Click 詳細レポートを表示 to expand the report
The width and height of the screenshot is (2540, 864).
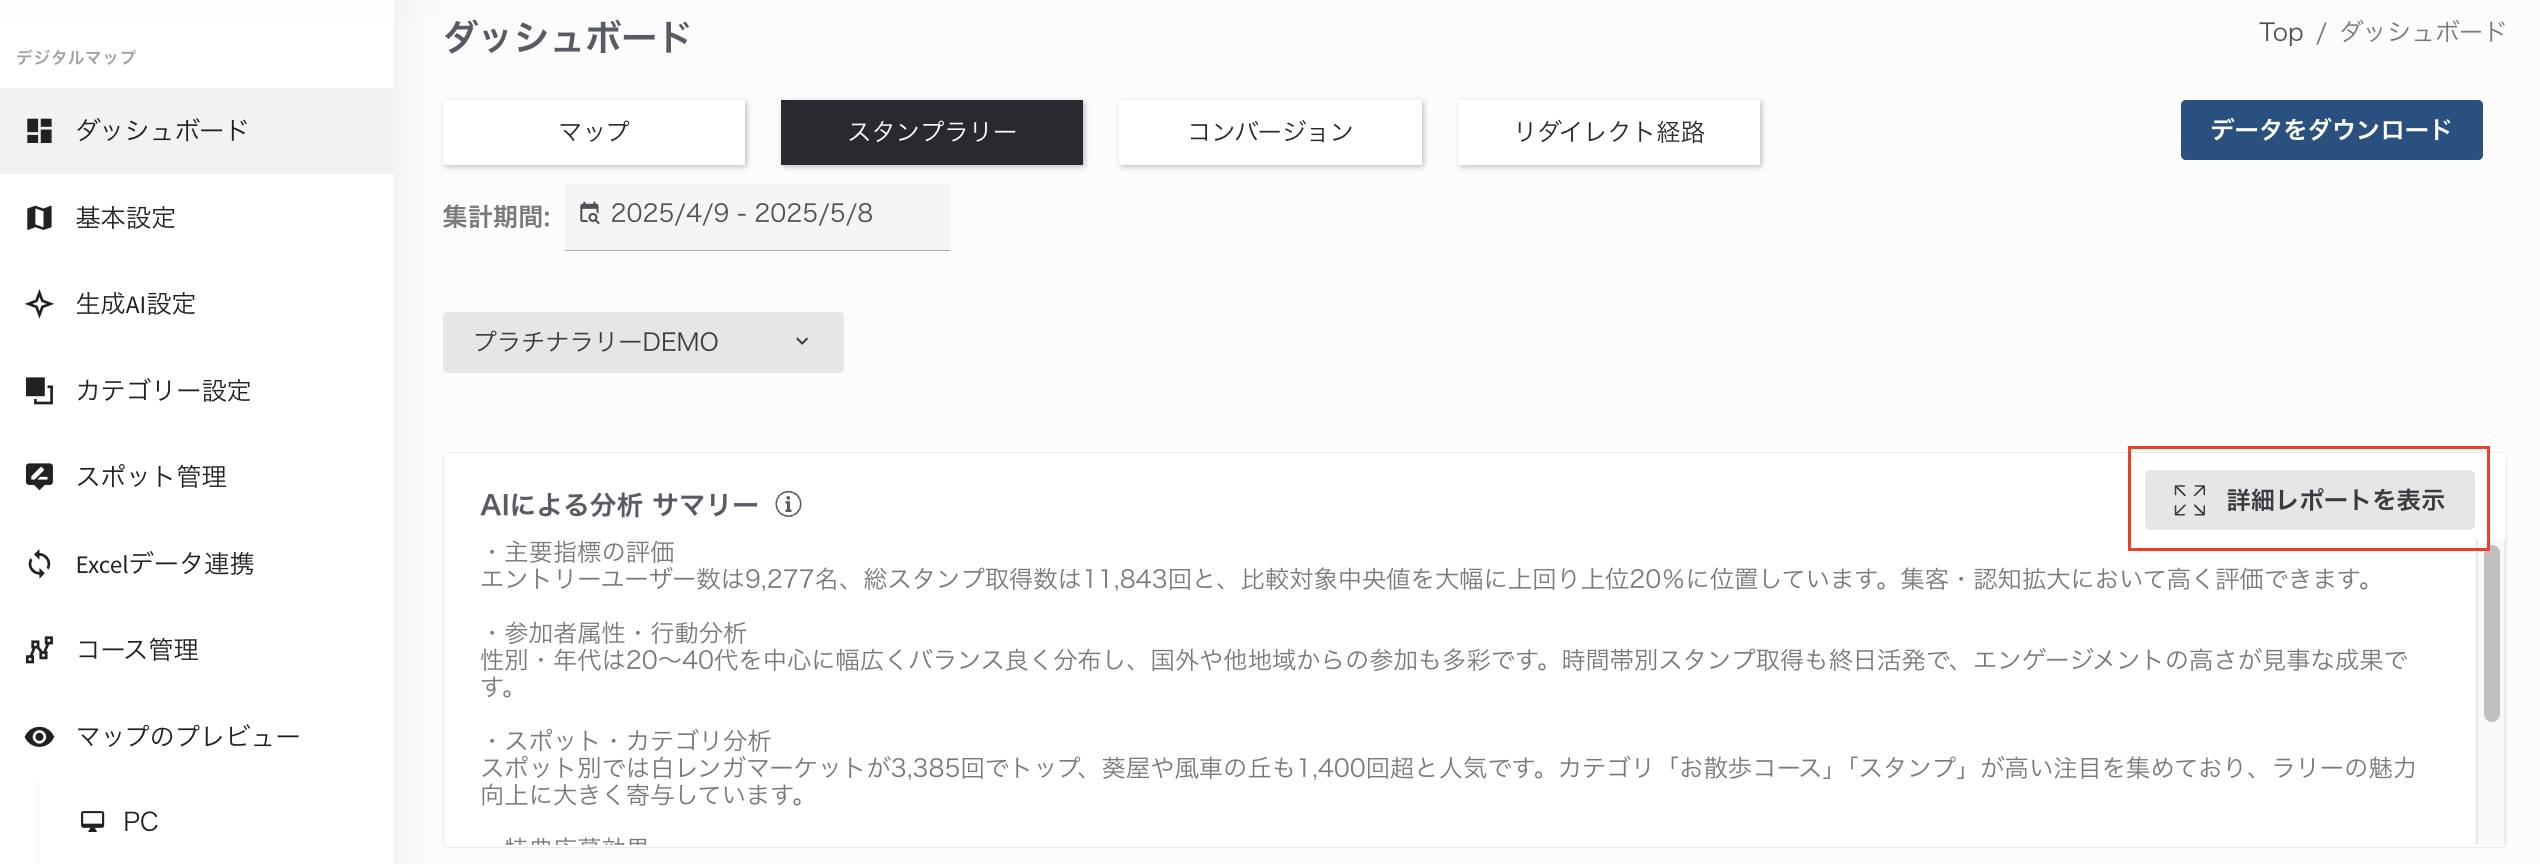tap(2309, 500)
